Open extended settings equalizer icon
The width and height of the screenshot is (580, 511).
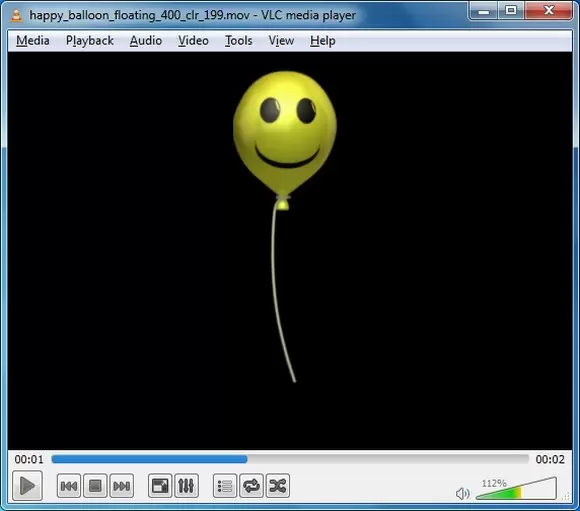click(186, 485)
